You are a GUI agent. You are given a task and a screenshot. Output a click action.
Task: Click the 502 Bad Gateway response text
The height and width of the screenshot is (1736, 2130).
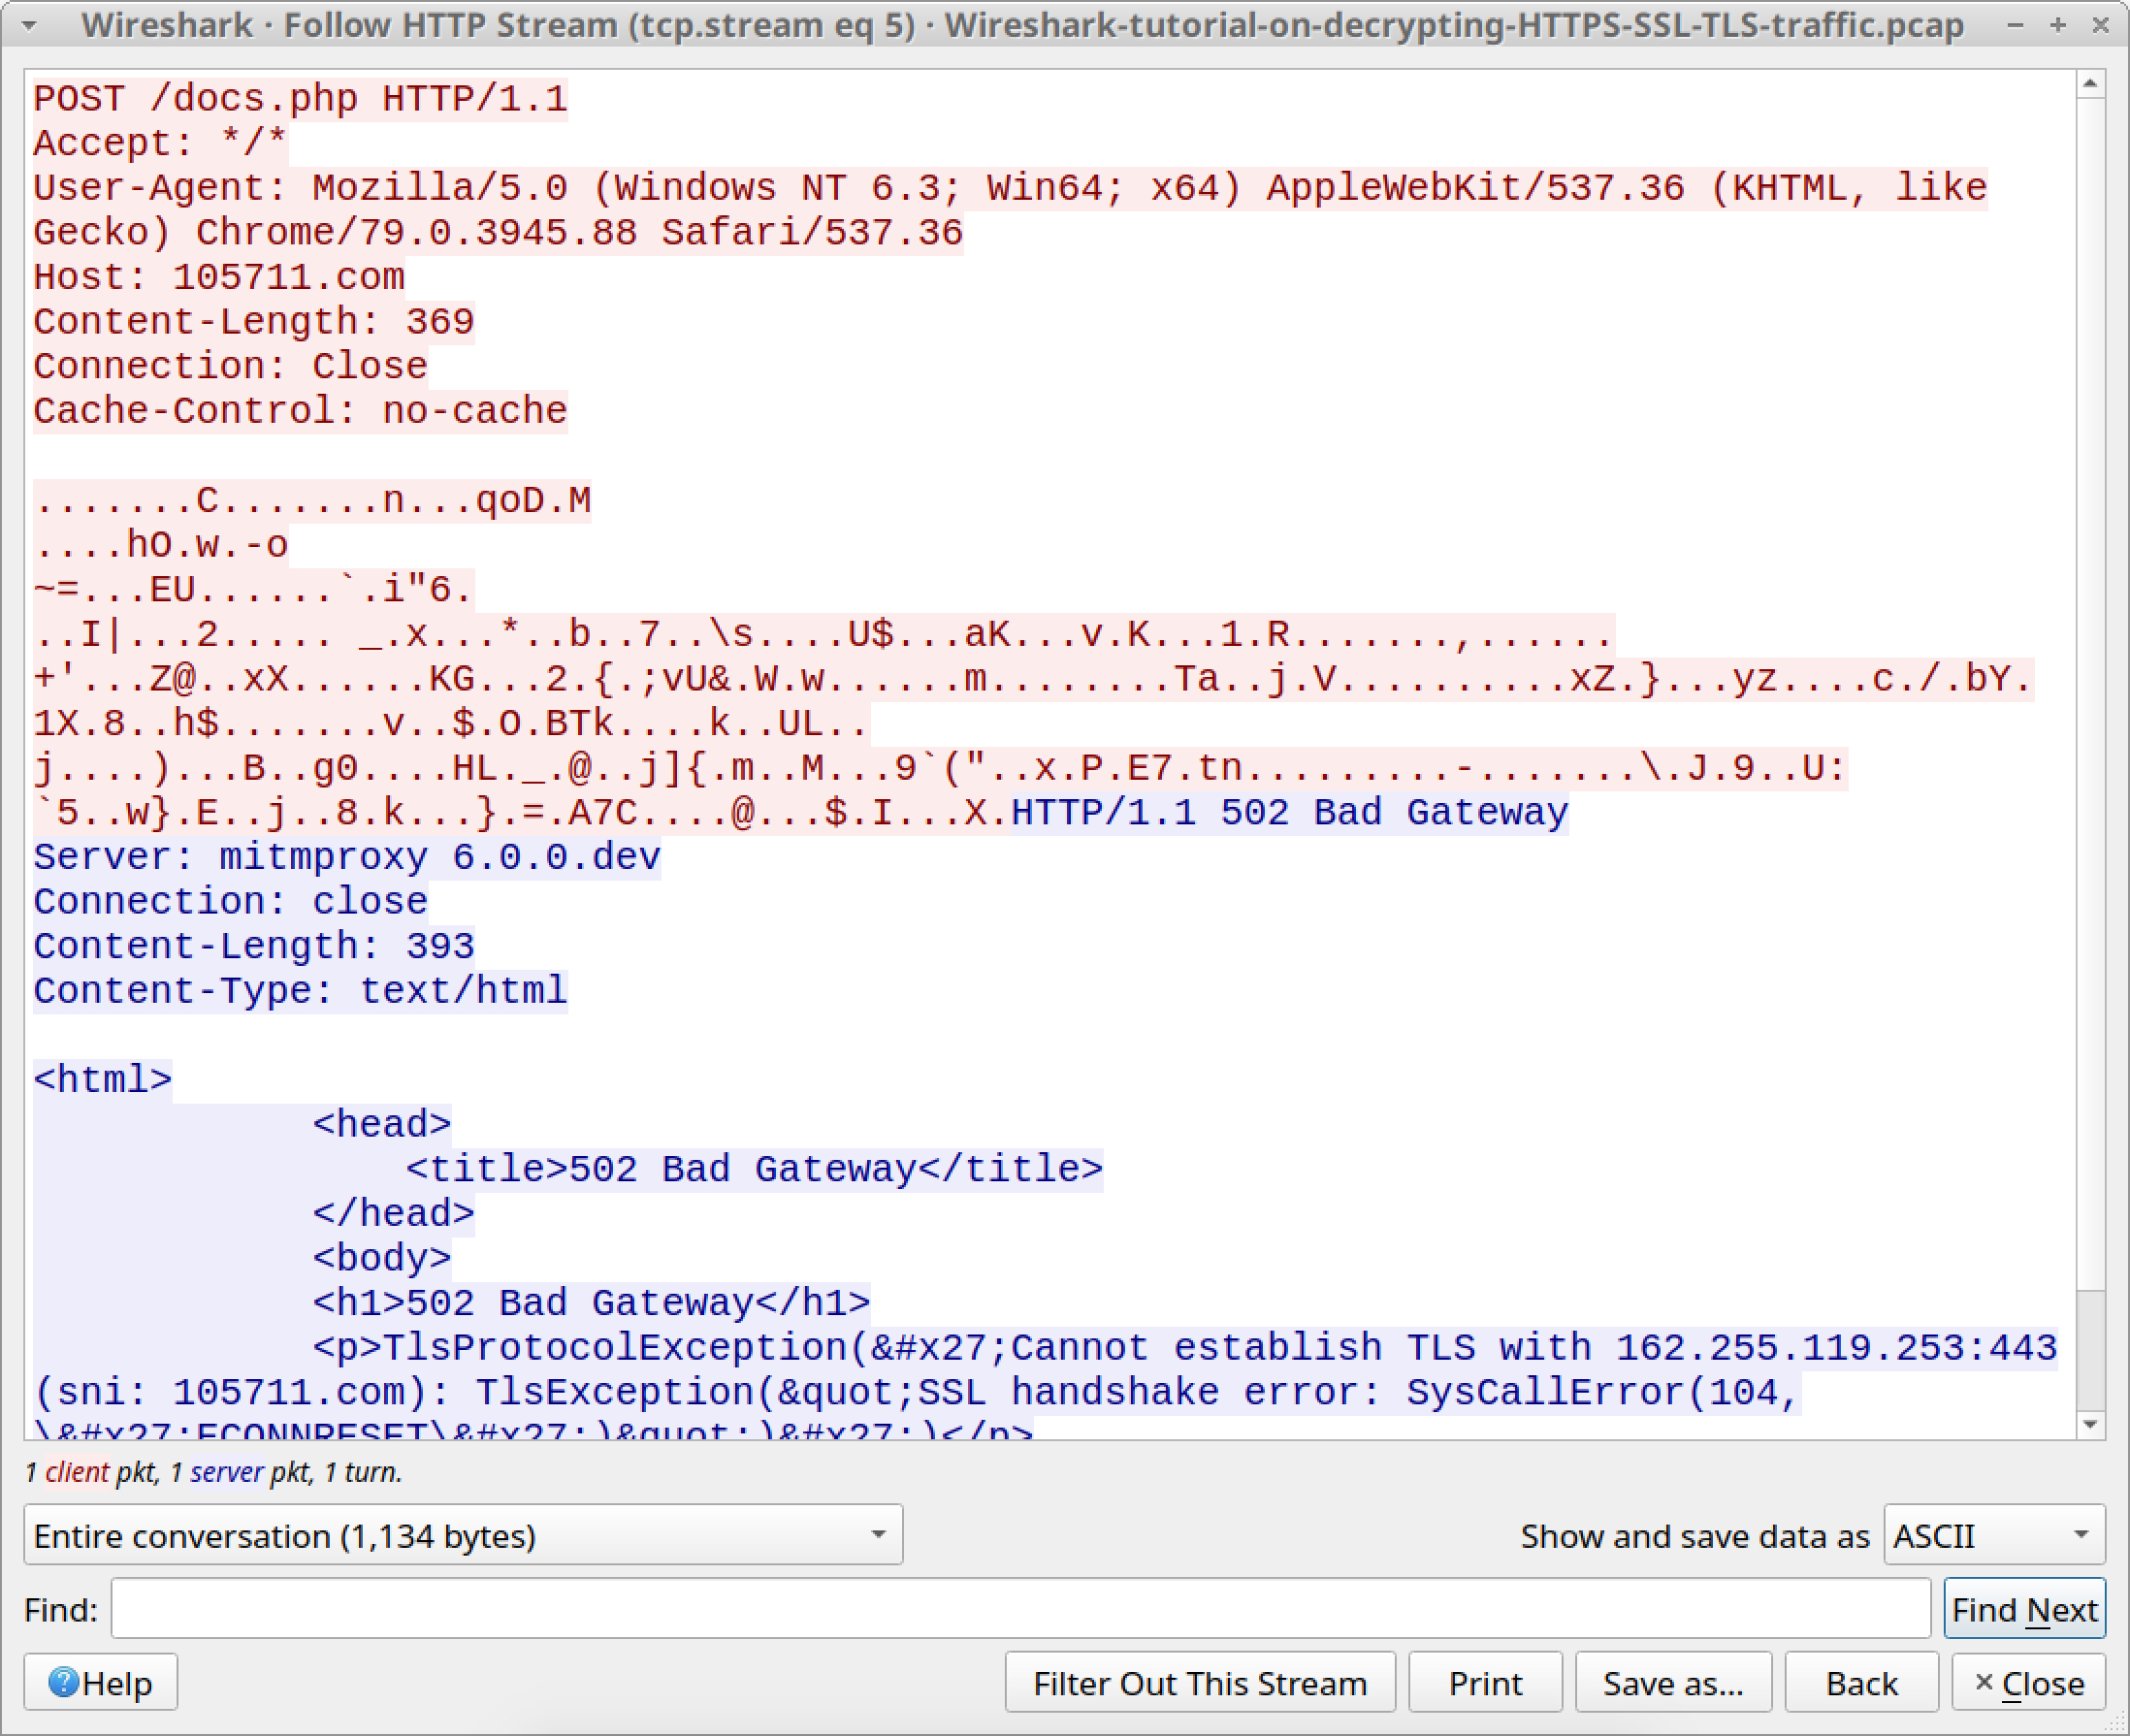tap(1290, 812)
